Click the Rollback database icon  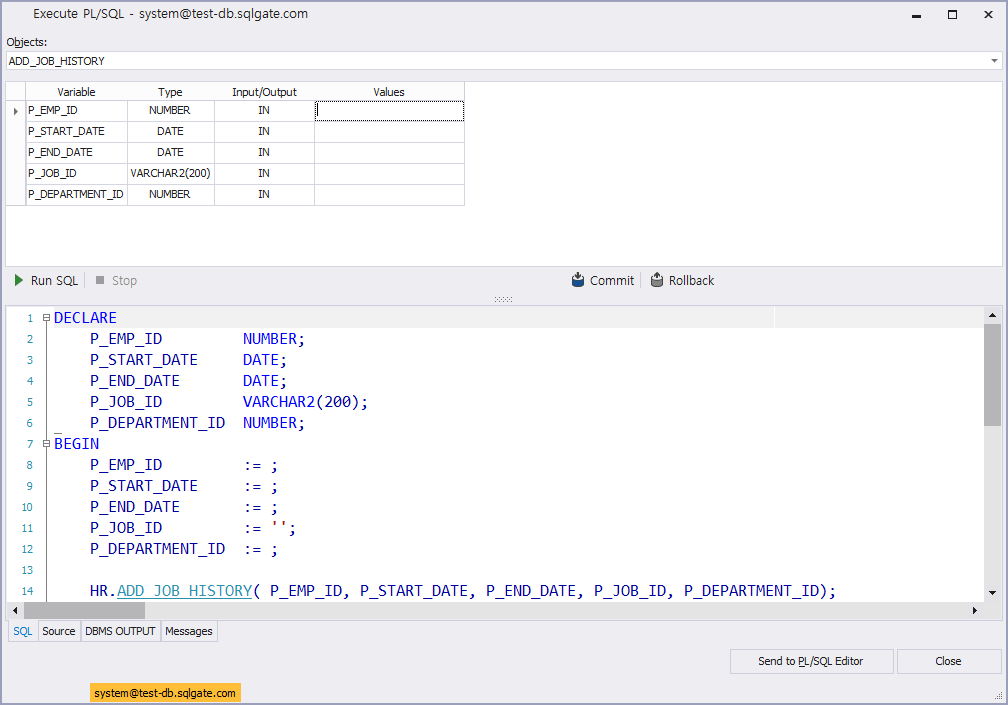(656, 280)
